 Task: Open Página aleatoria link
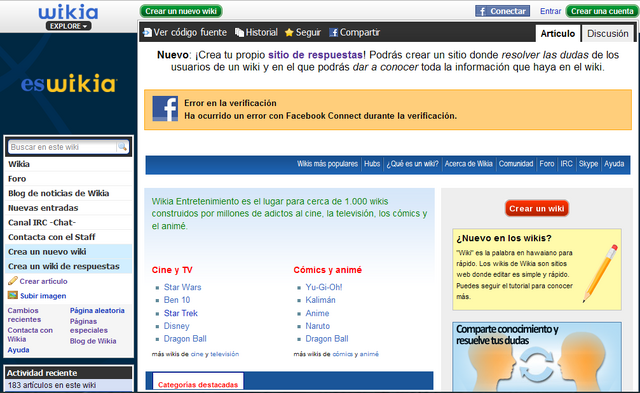[x=97, y=311]
